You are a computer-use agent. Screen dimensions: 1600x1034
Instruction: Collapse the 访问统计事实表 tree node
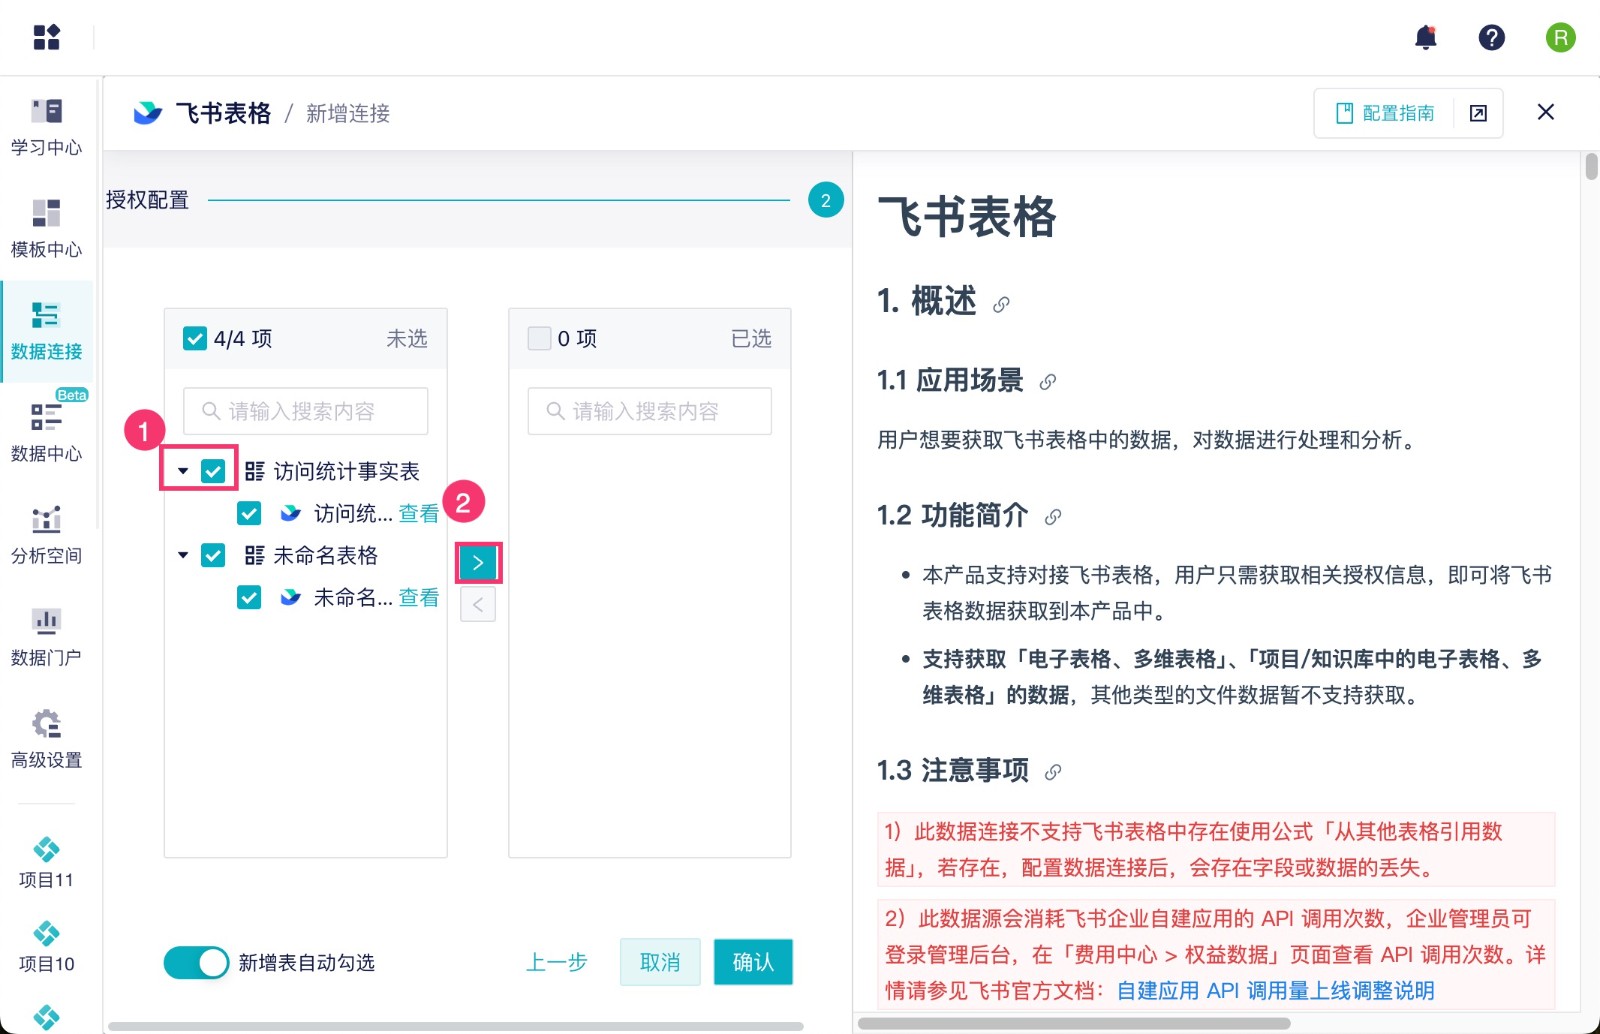[x=183, y=471]
